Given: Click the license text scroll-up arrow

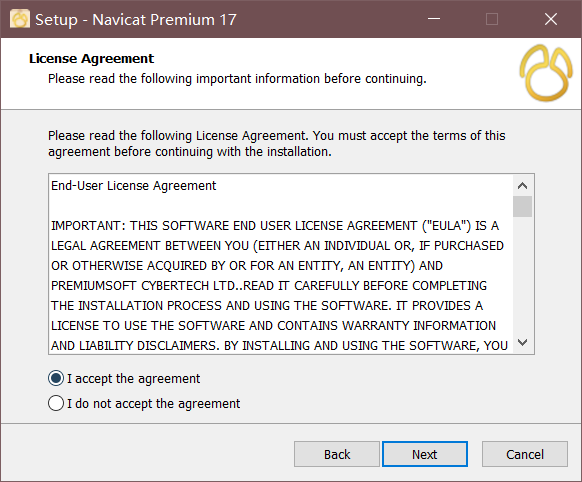Looking at the screenshot, I should point(523,186).
